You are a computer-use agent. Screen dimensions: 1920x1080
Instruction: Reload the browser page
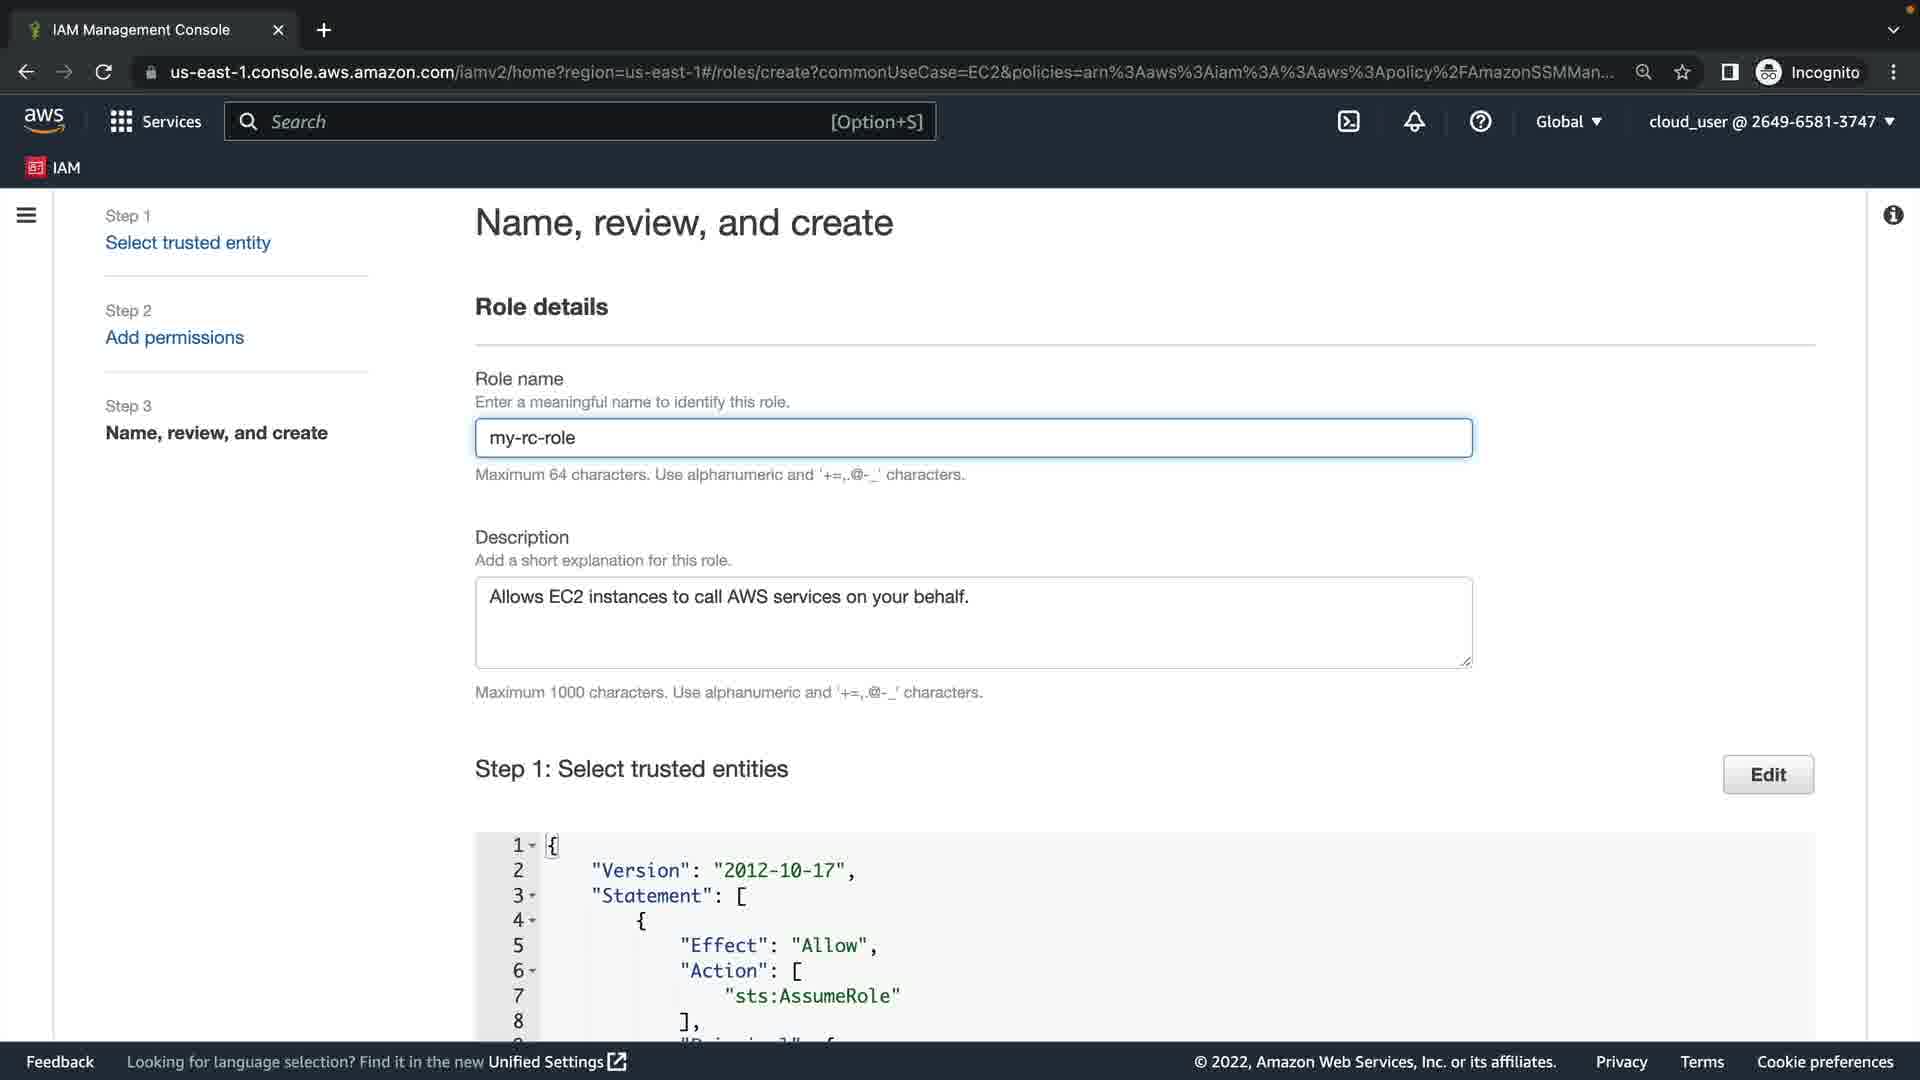pos(103,72)
